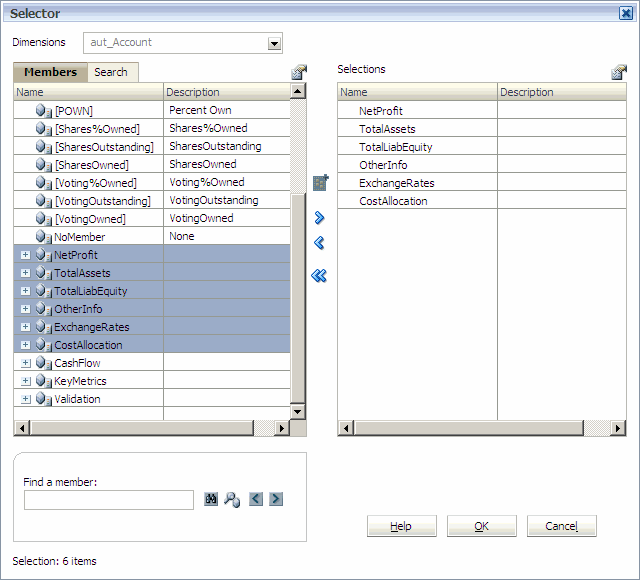Click the Members Description column header
The image size is (640, 580).
227,92
